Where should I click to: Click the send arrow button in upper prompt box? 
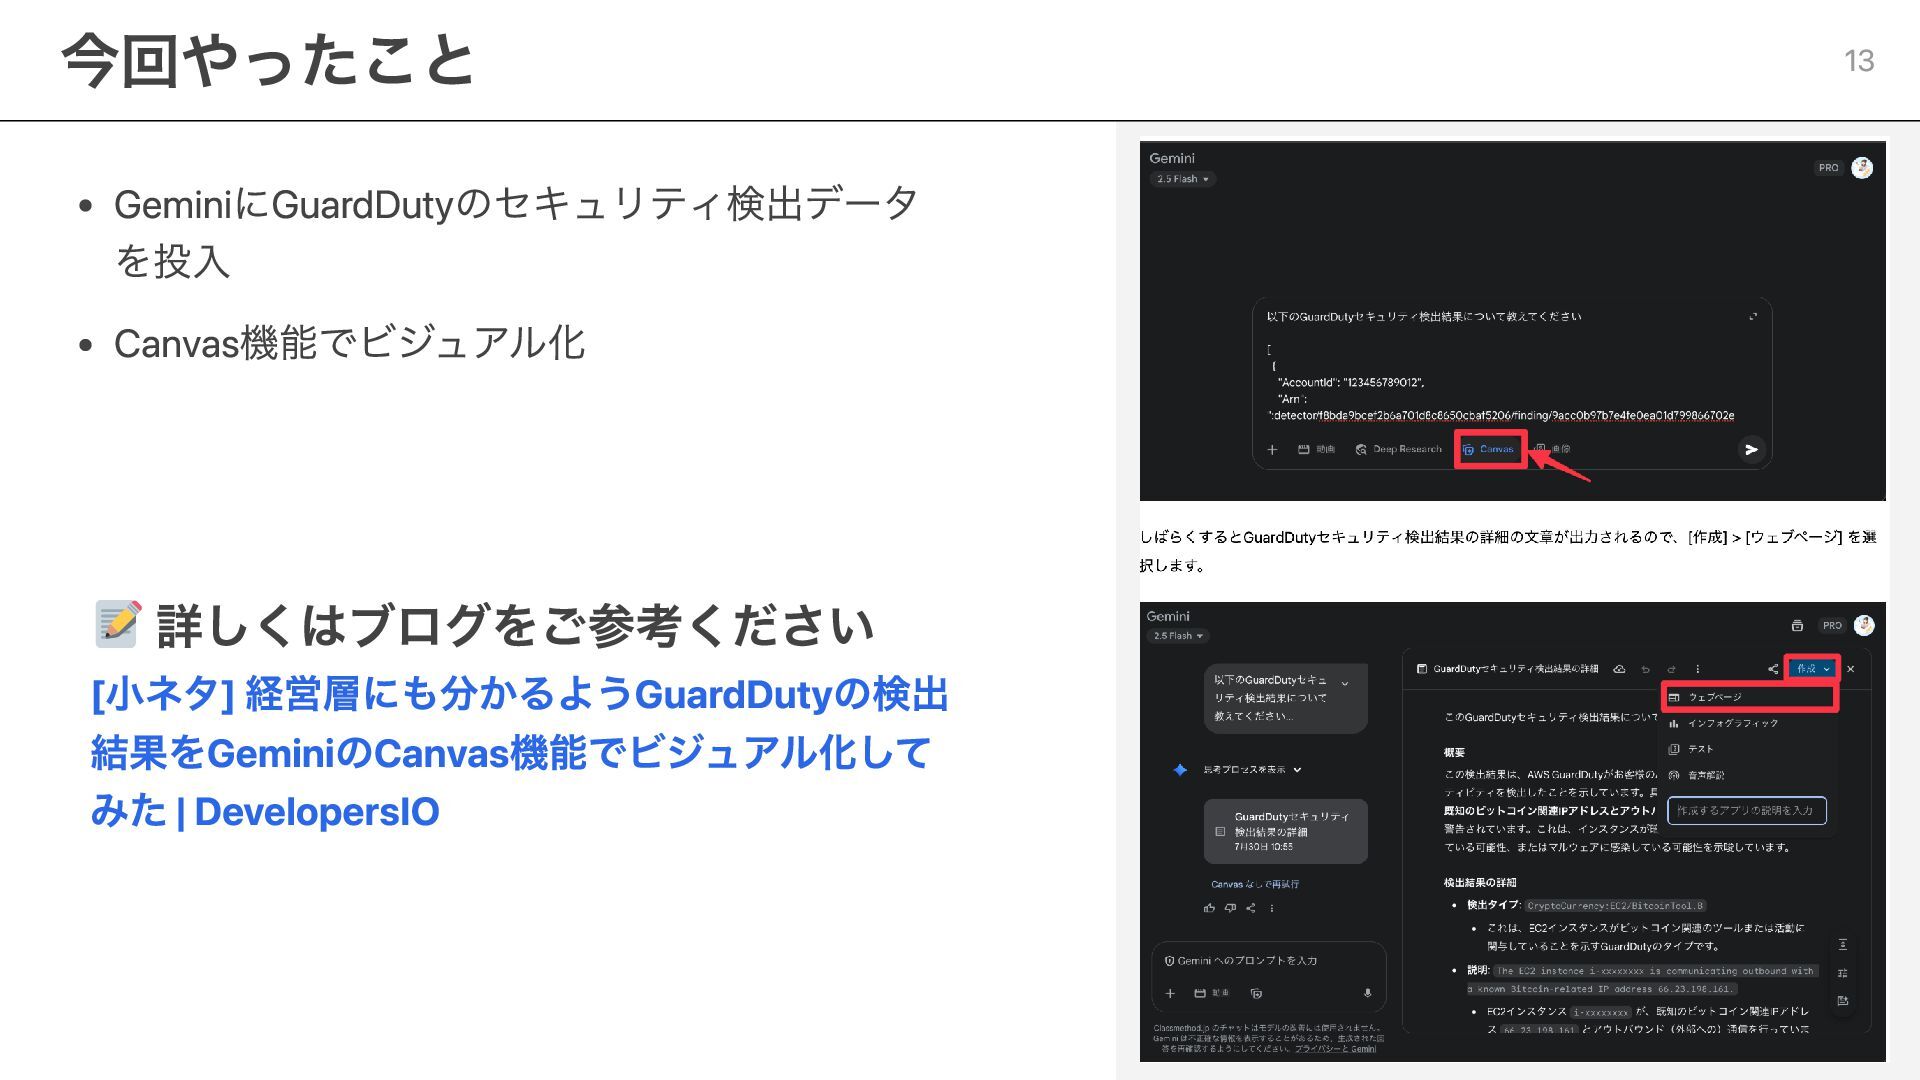pos(1750,450)
